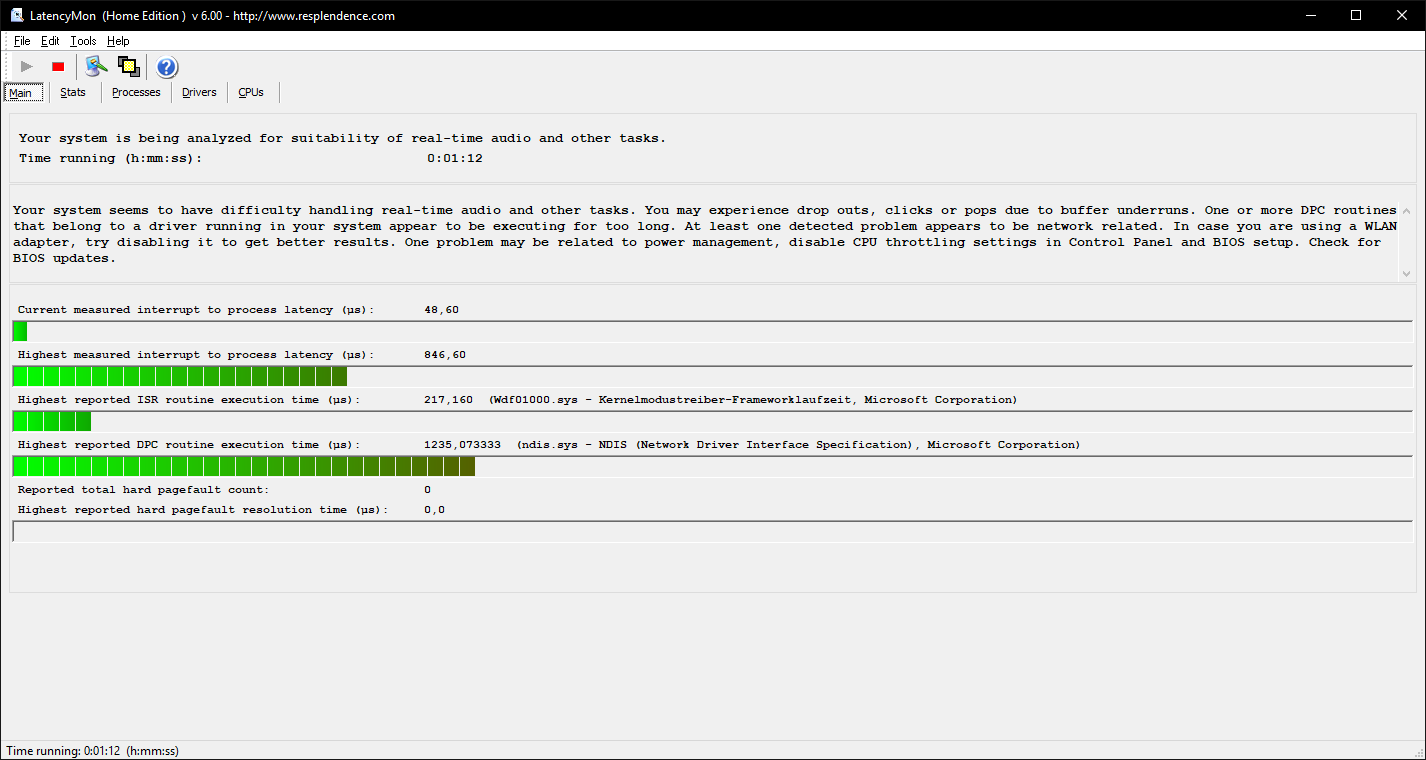Maximize the LatencyMon window

tap(1357, 15)
